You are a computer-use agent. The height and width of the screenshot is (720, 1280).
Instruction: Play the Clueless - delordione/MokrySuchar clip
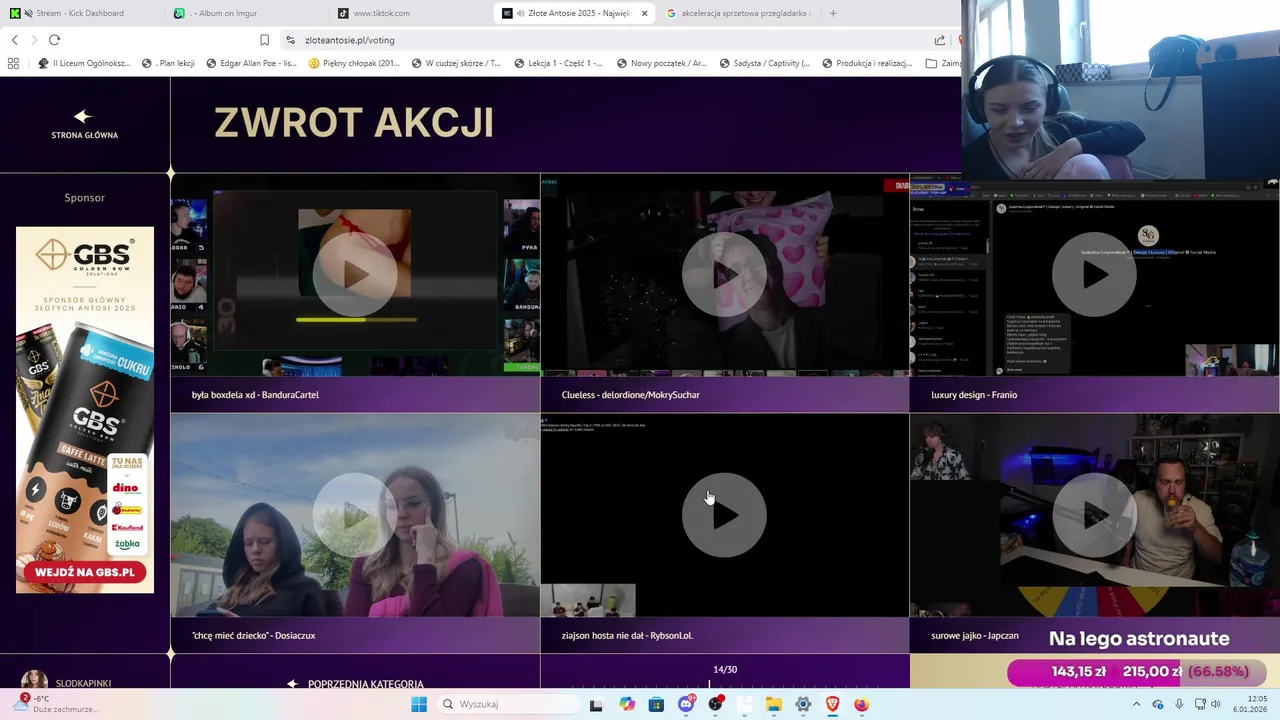(x=724, y=275)
